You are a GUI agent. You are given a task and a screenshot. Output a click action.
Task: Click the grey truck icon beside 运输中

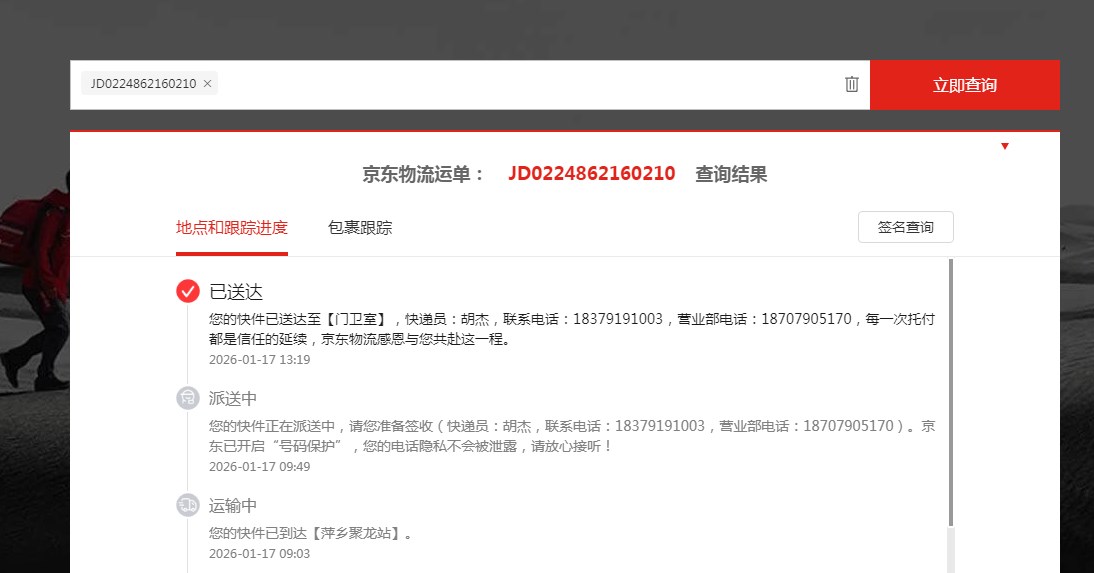[x=188, y=505]
